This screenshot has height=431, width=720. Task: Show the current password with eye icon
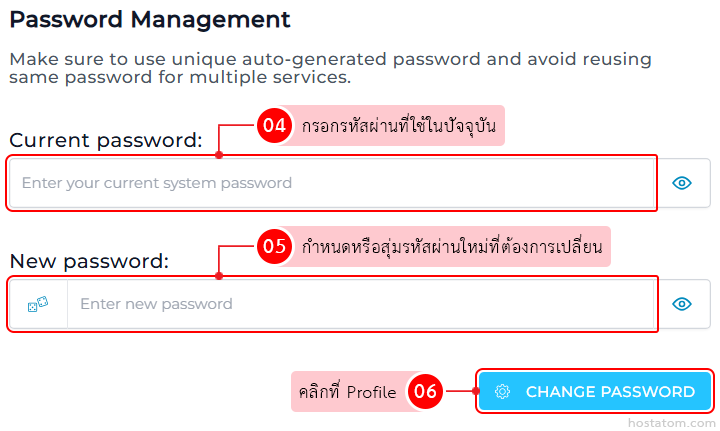point(683,183)
